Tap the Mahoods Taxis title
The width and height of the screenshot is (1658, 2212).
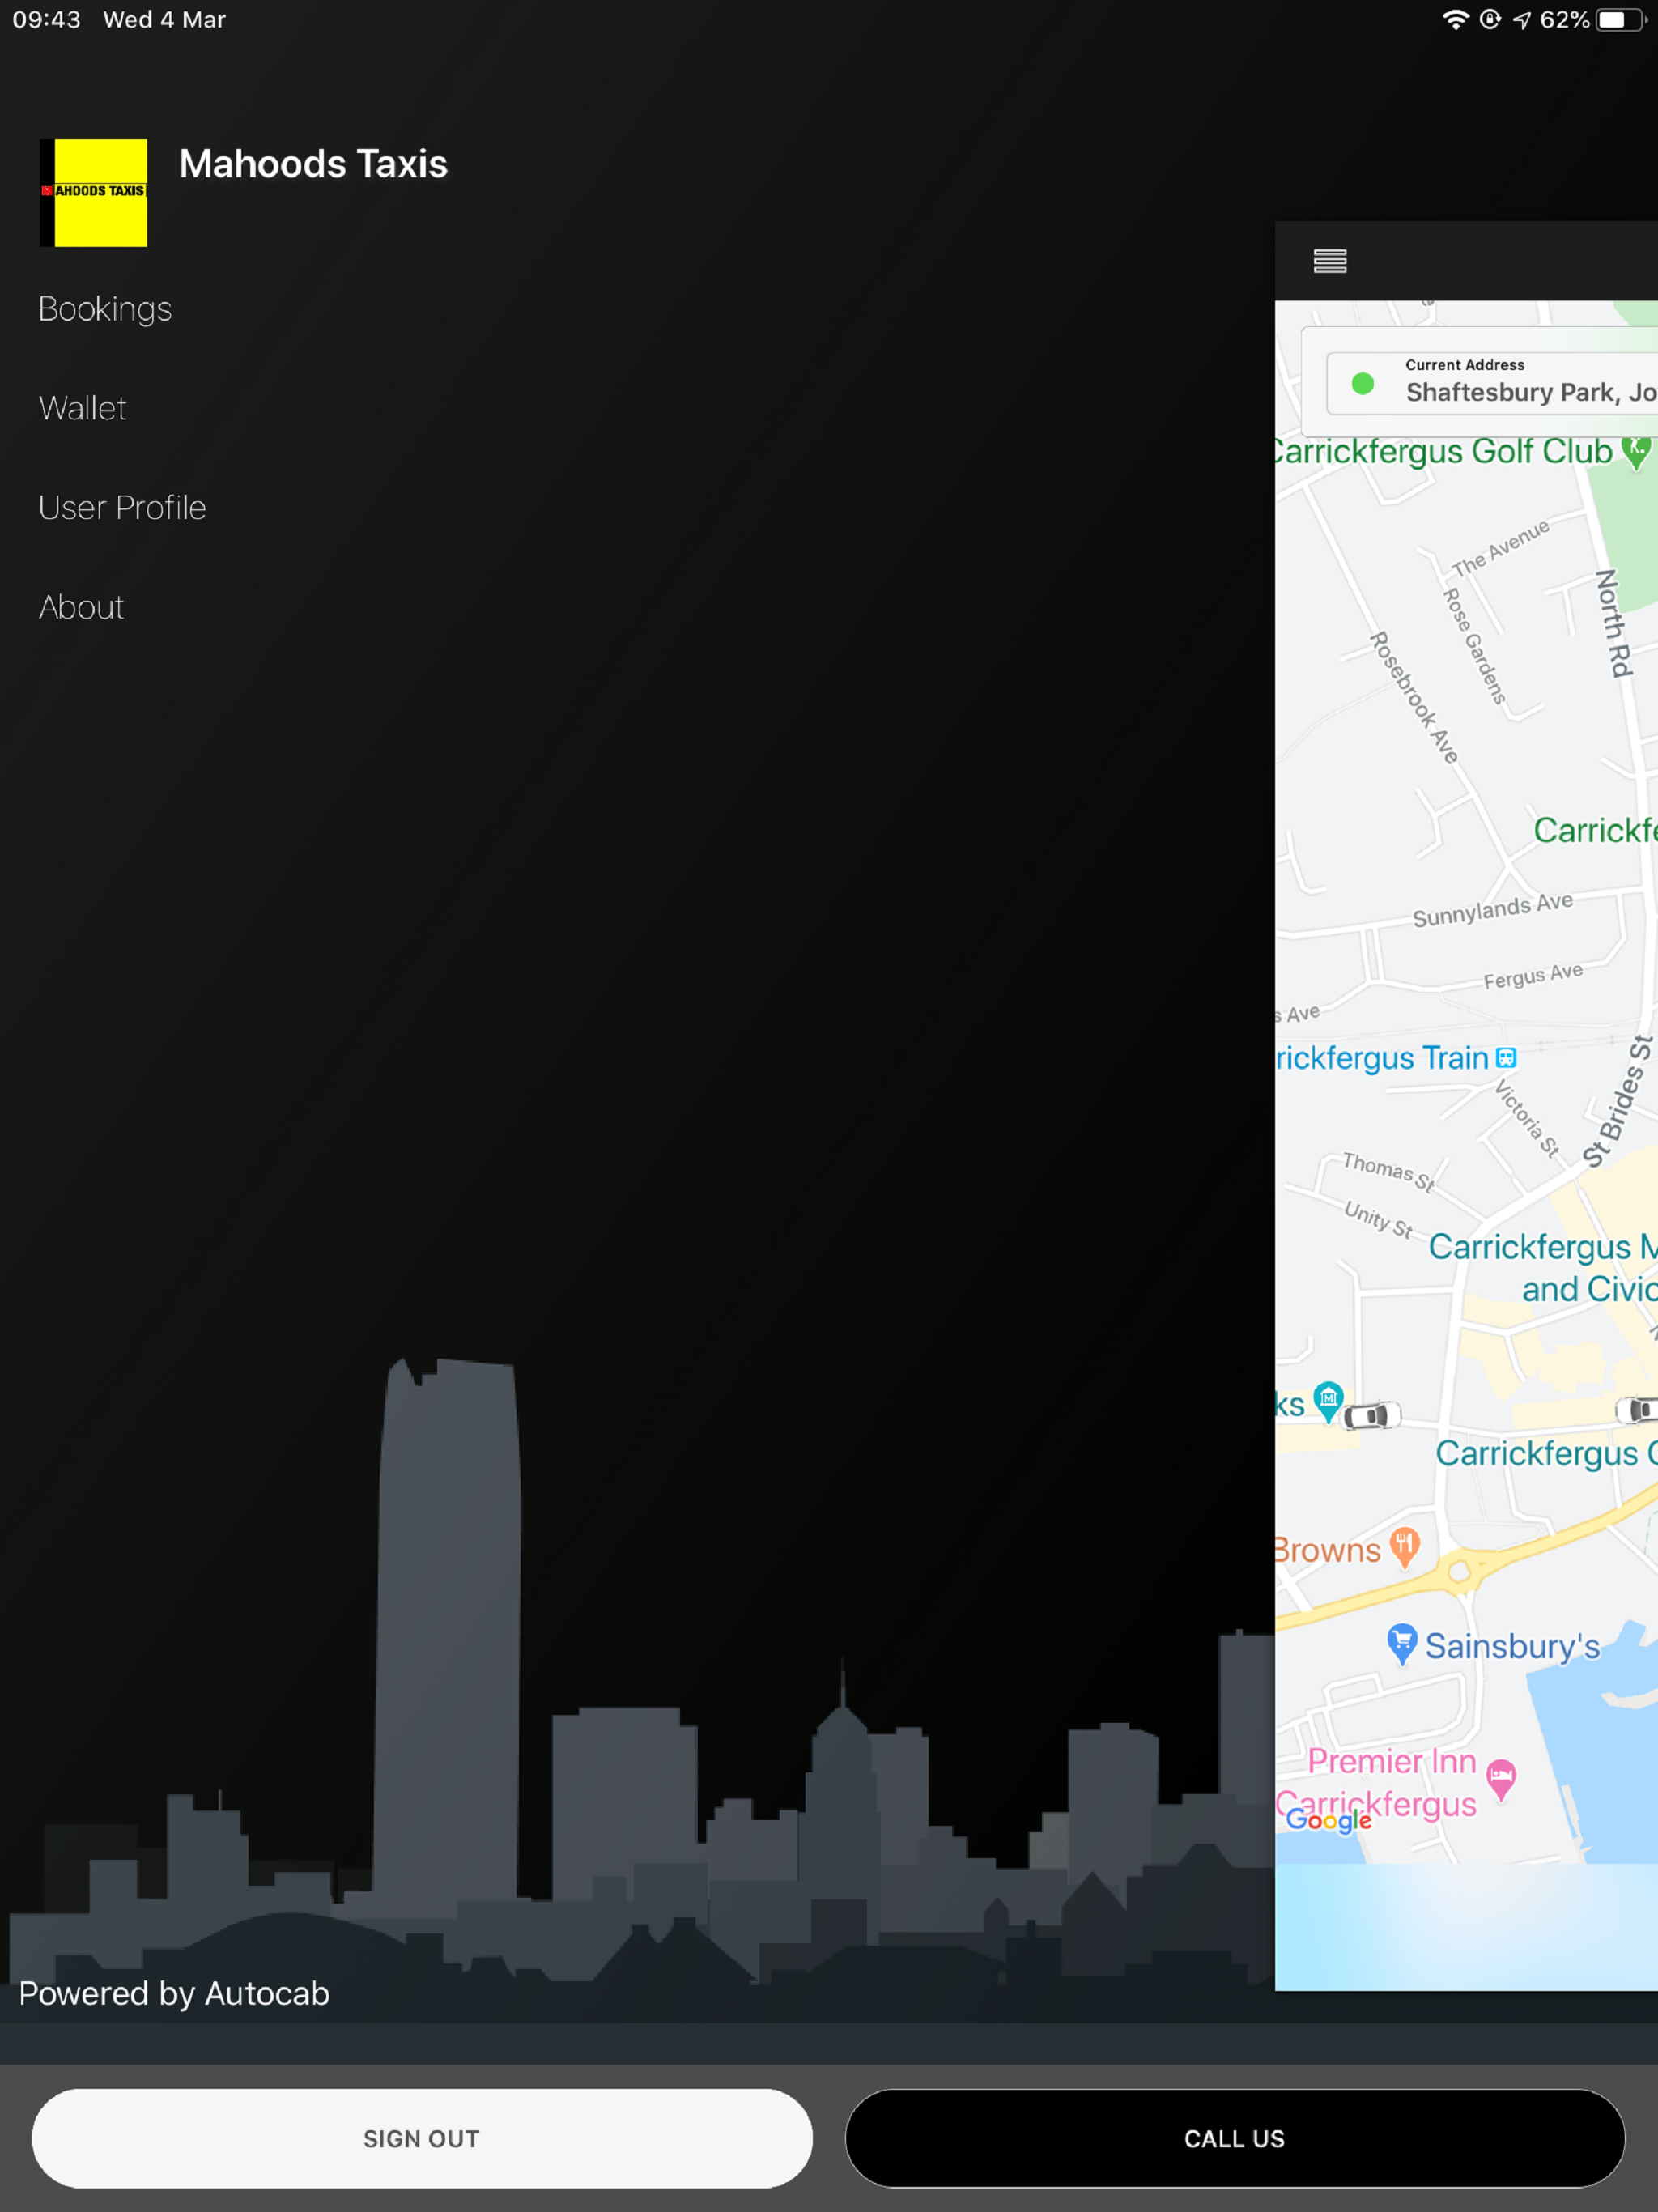(313, 164)
